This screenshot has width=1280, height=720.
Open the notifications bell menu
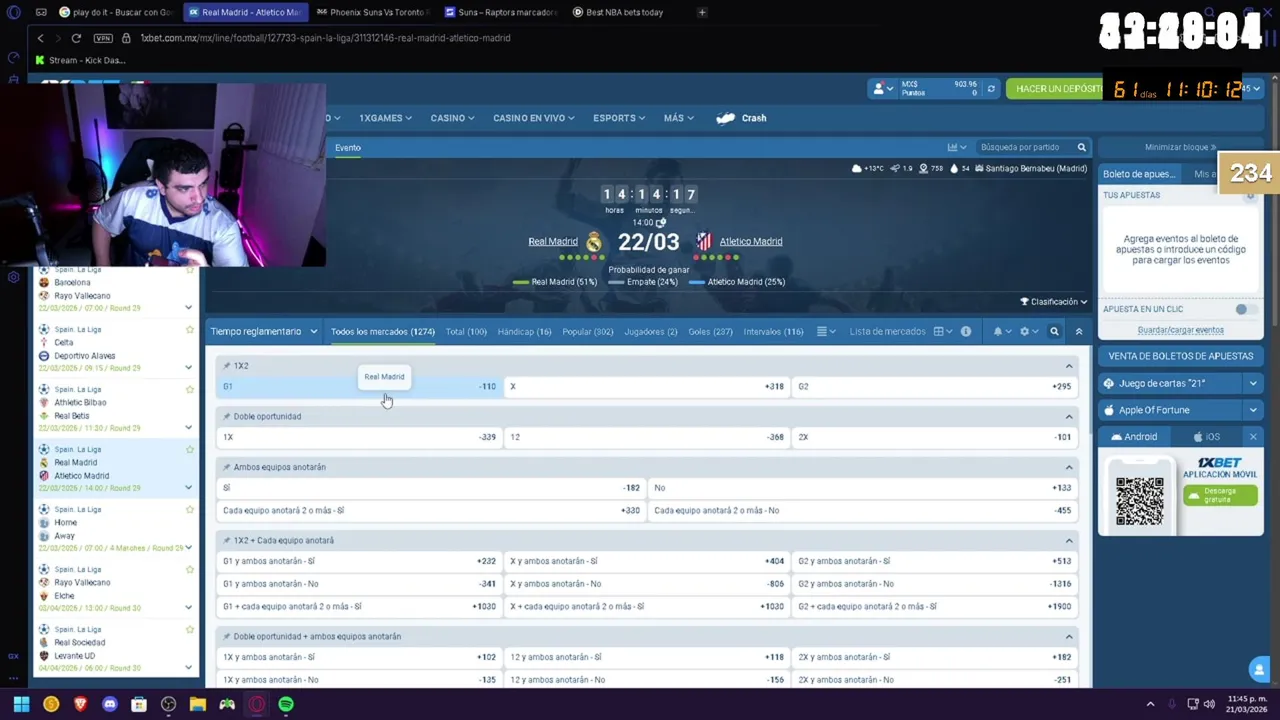click(1000, 331)
